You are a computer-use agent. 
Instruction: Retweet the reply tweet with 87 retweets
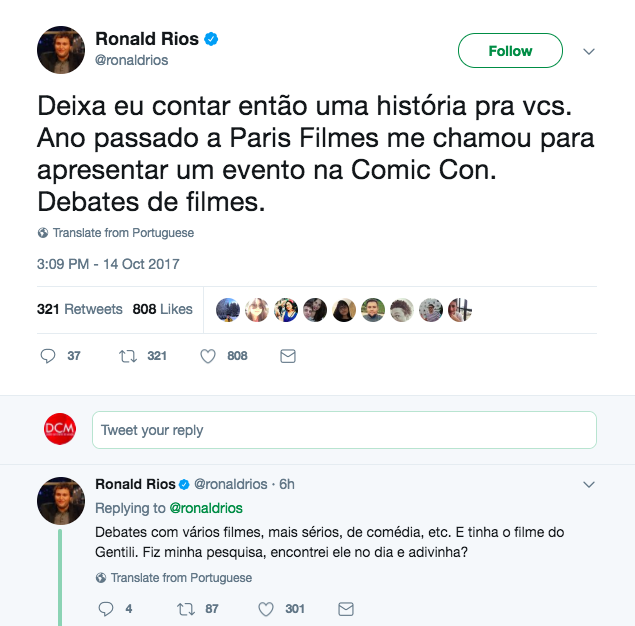point(184,608)
